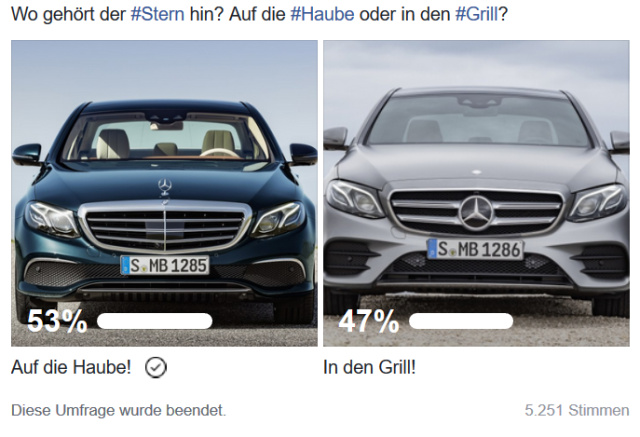Click the S MB 1286 license plate

[x=475, y=249]
